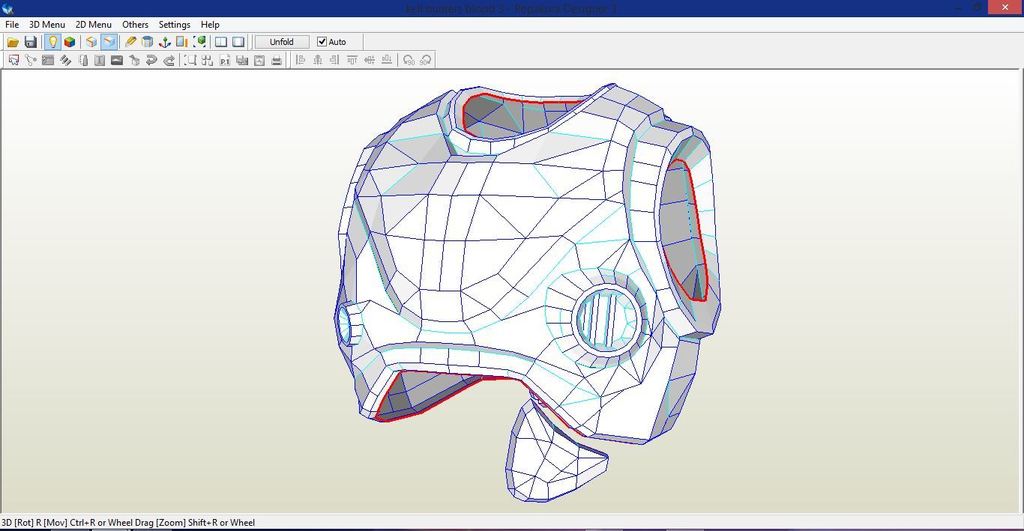1024x531 pixels.
Task: Click the cylinder shape toolbar icon
Action: 148,42
